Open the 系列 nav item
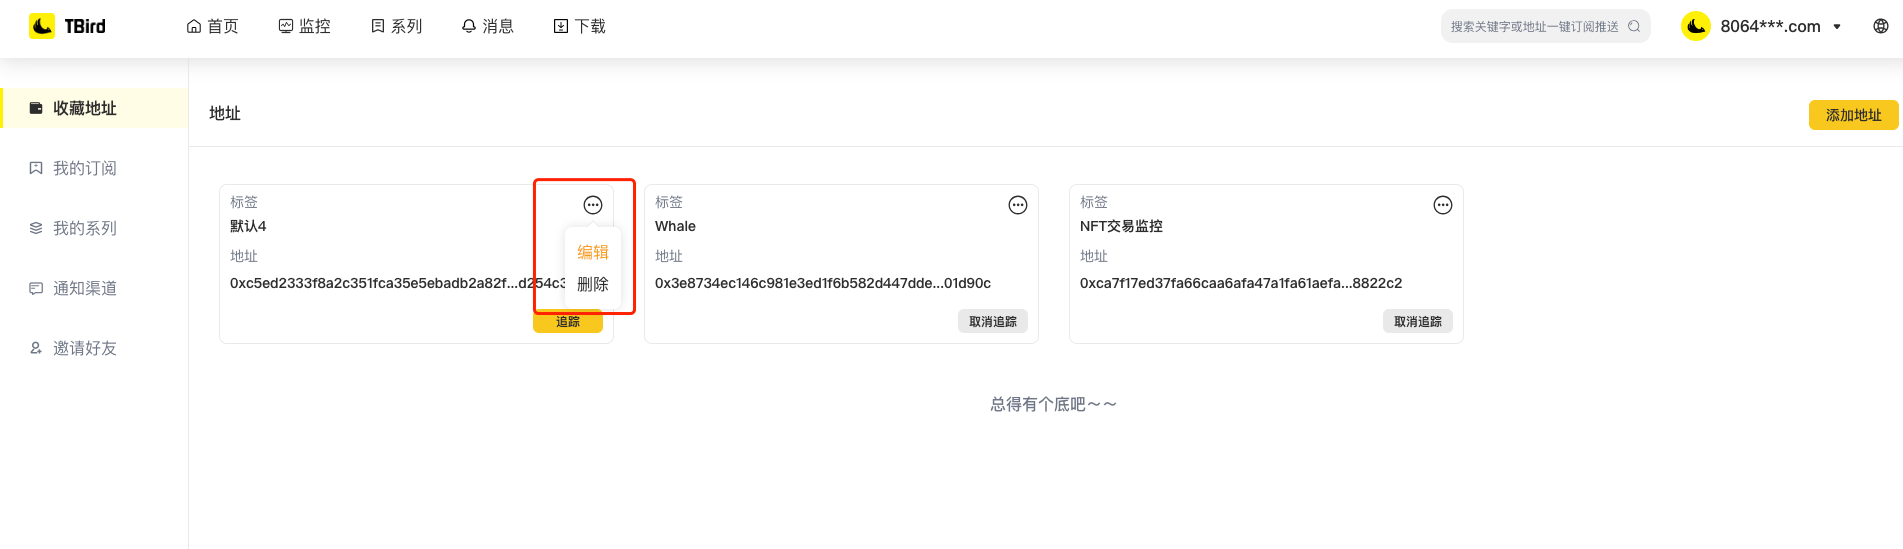The height and width of the screenshot is (549, 1903). tap(396, 26)
